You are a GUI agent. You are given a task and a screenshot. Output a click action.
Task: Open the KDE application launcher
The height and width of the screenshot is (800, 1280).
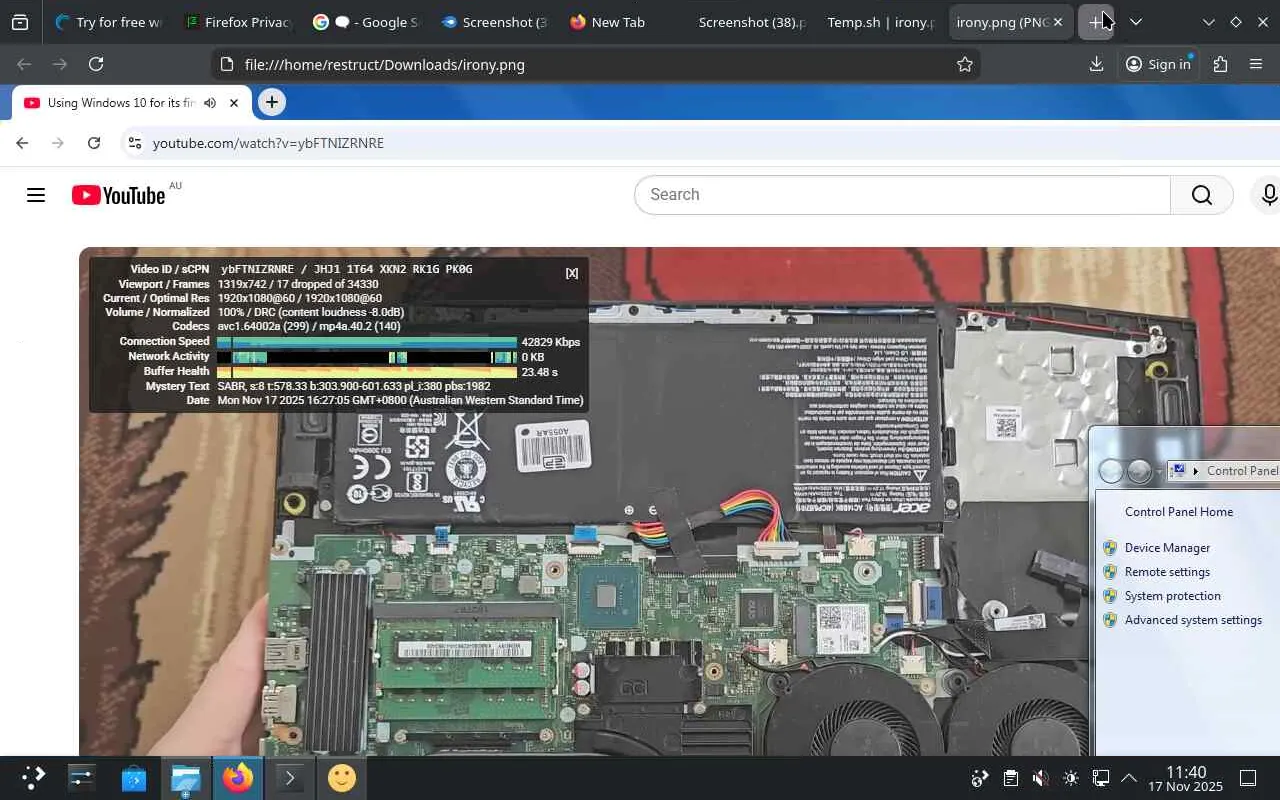pyautogui.click(x=33, y=777)
